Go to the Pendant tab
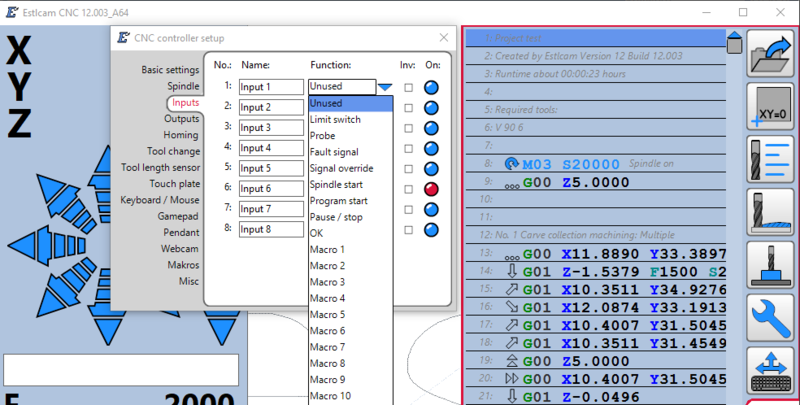 click(181, 233)
